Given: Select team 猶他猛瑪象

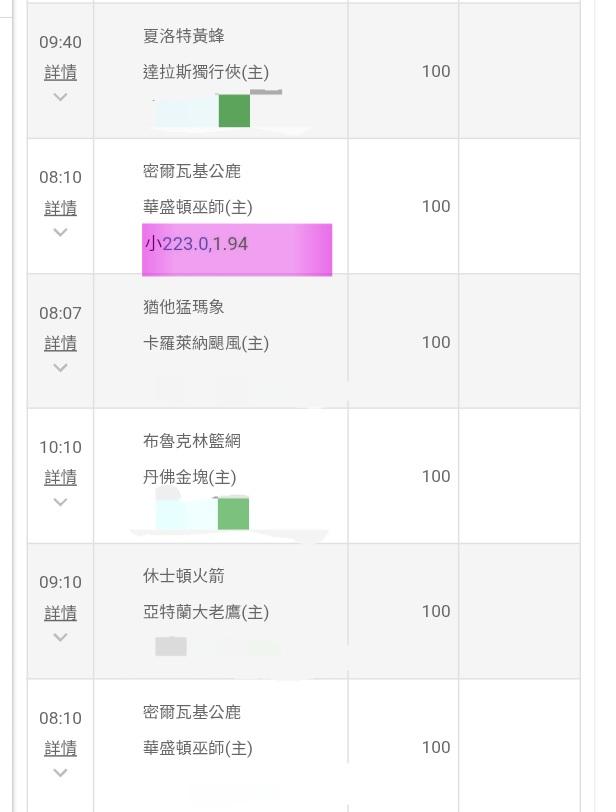Looking at the screenshot, I should coord(184,307).
